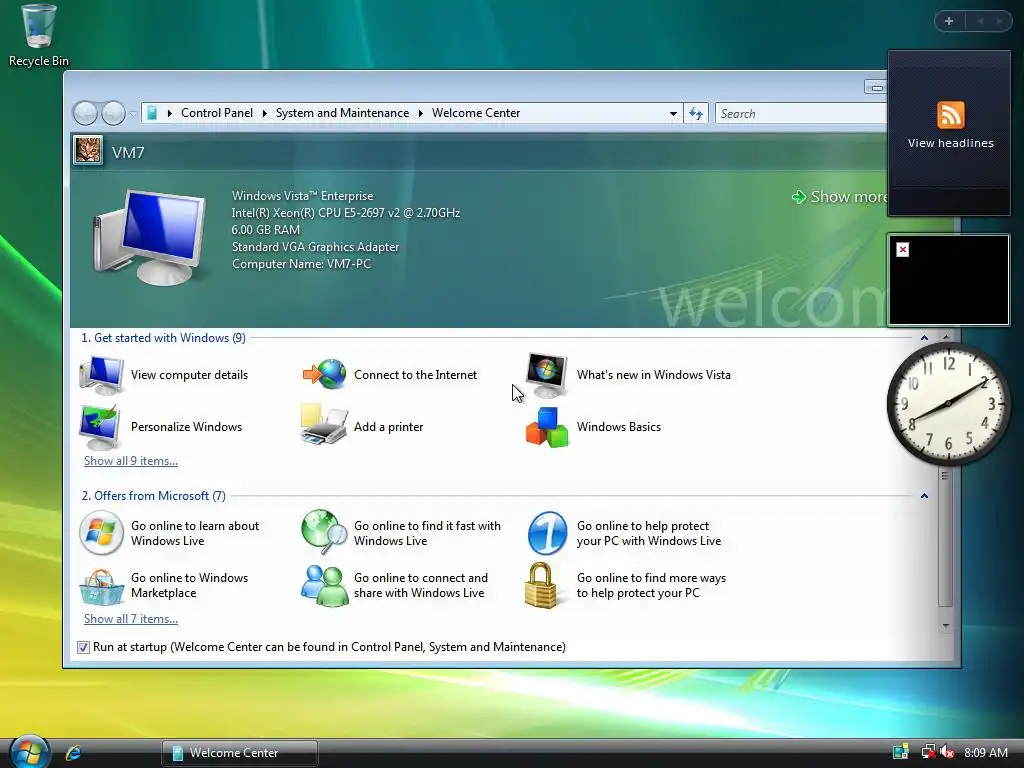
Task: Open What's new in Windows Vista icon
Action: tap(547, 375)
